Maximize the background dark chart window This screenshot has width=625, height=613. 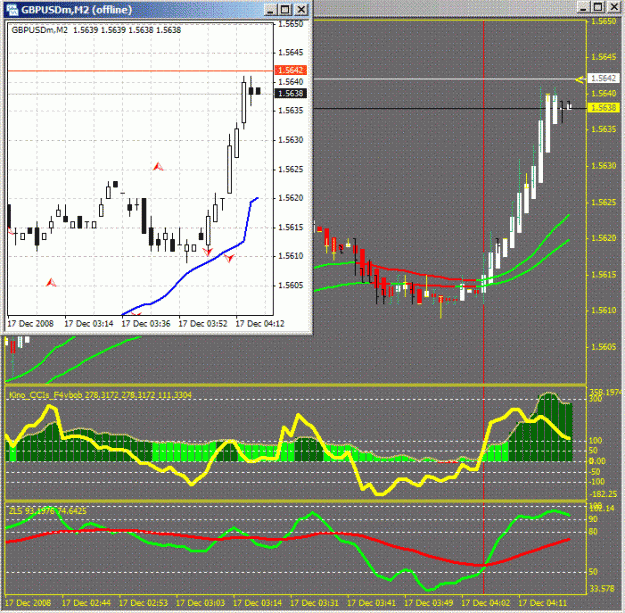[x=598, y=7]
